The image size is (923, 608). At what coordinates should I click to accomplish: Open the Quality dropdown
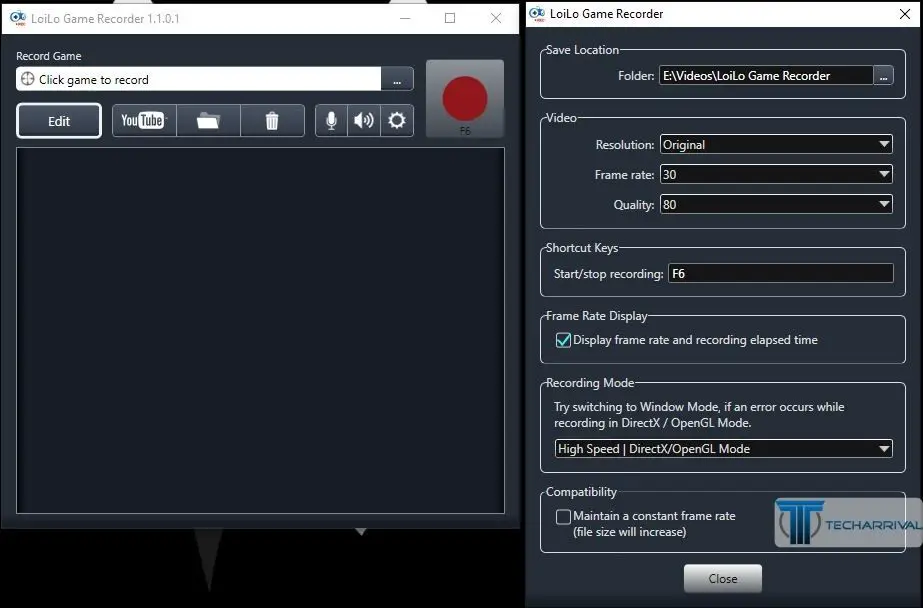[776, 204]
